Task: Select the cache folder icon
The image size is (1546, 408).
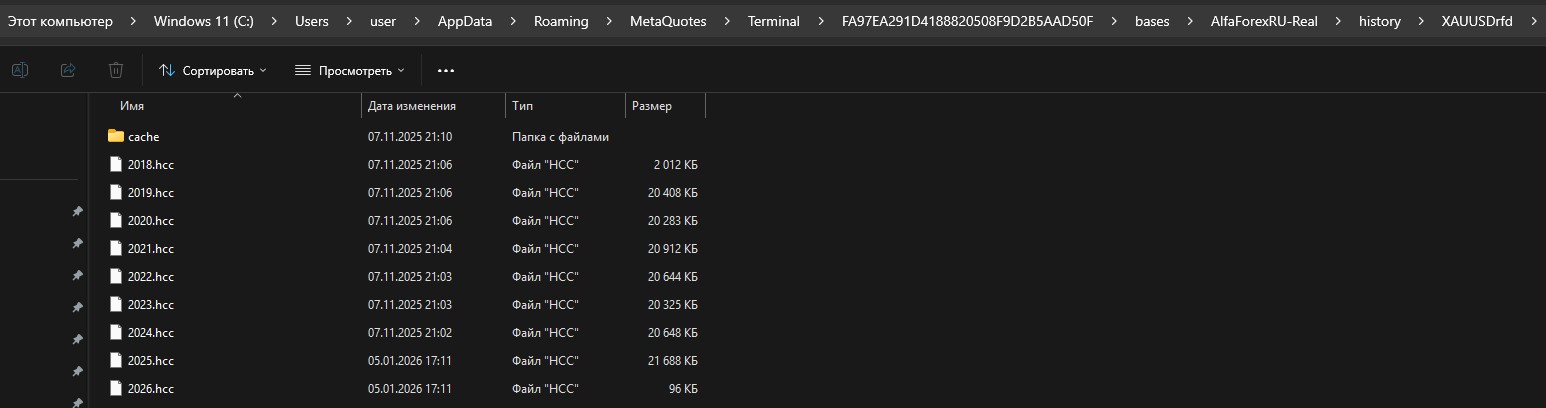Action: (x=116, y=136)
